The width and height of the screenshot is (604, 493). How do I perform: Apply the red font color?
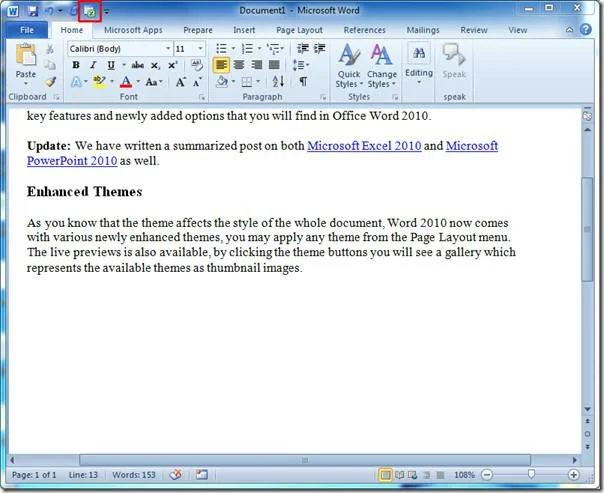126,82
